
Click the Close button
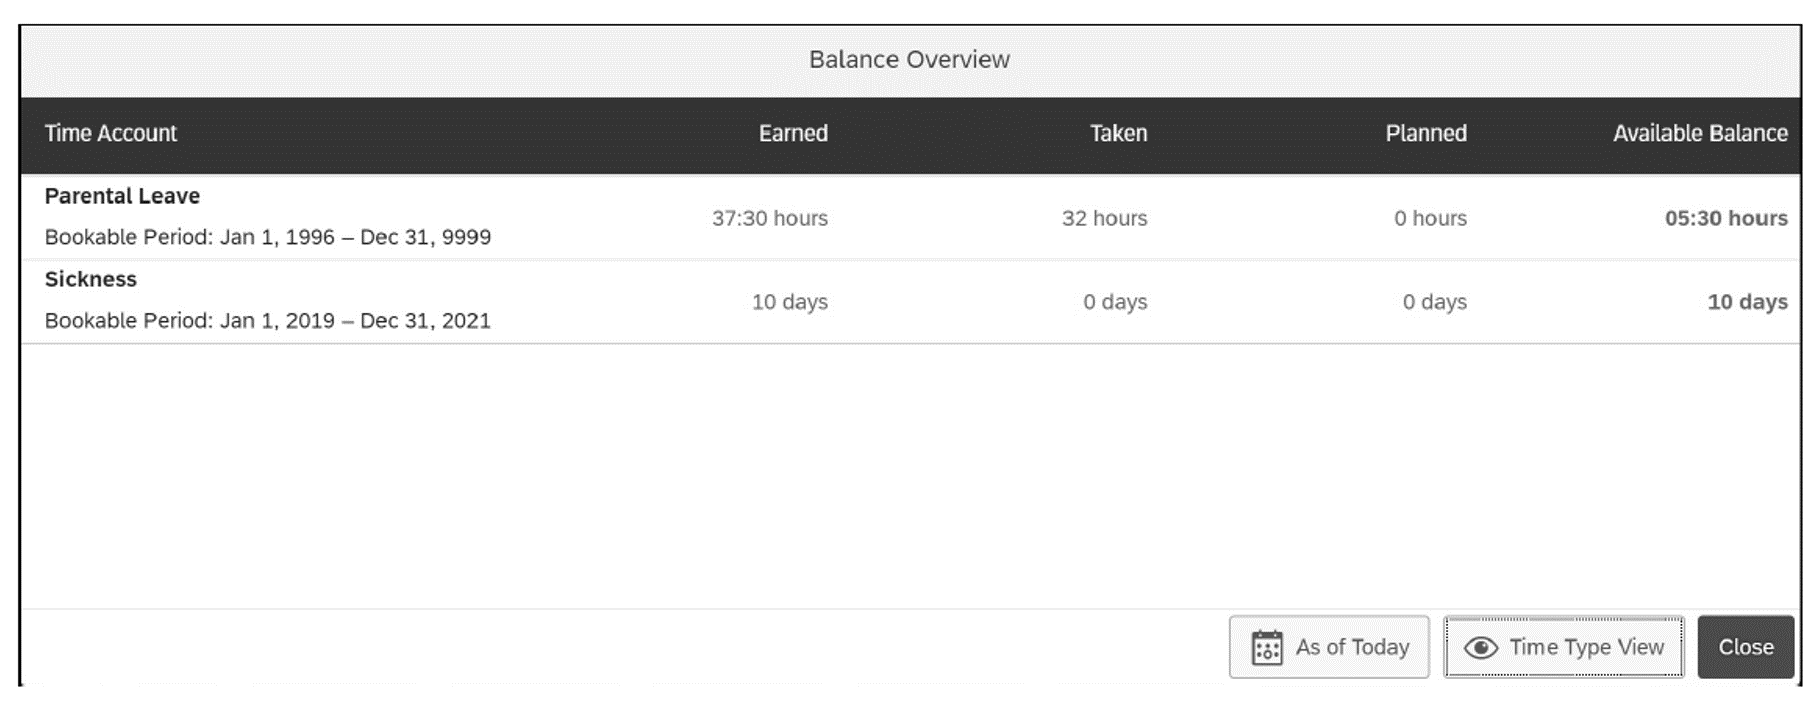(1745, 647)
